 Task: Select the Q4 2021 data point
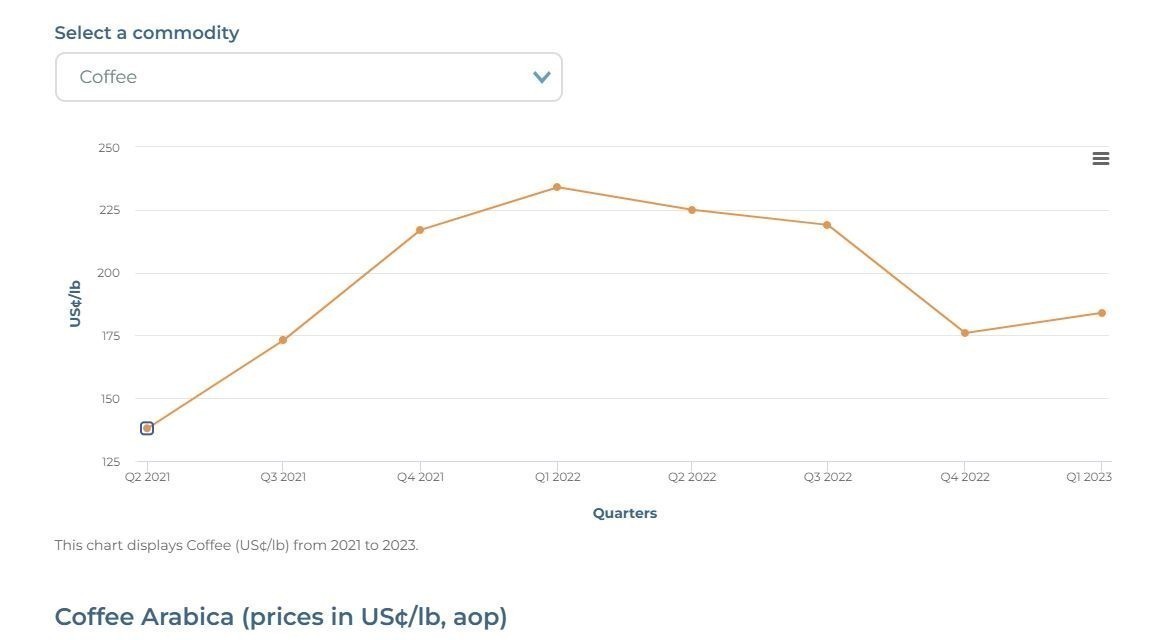tap(420, 230)
